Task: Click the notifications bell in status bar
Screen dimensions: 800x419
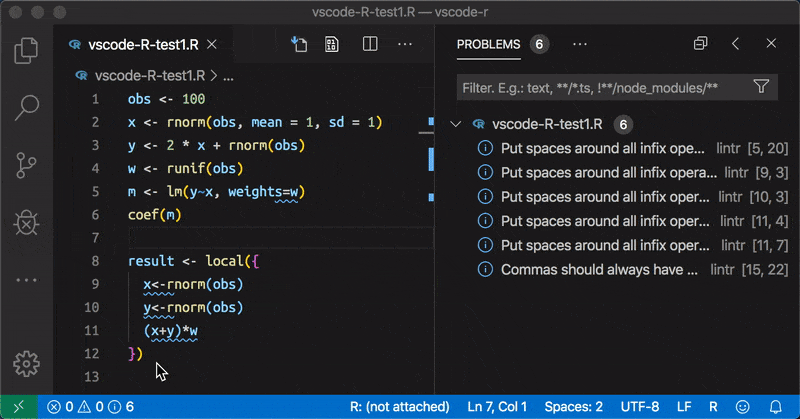Action: (776, 407)
